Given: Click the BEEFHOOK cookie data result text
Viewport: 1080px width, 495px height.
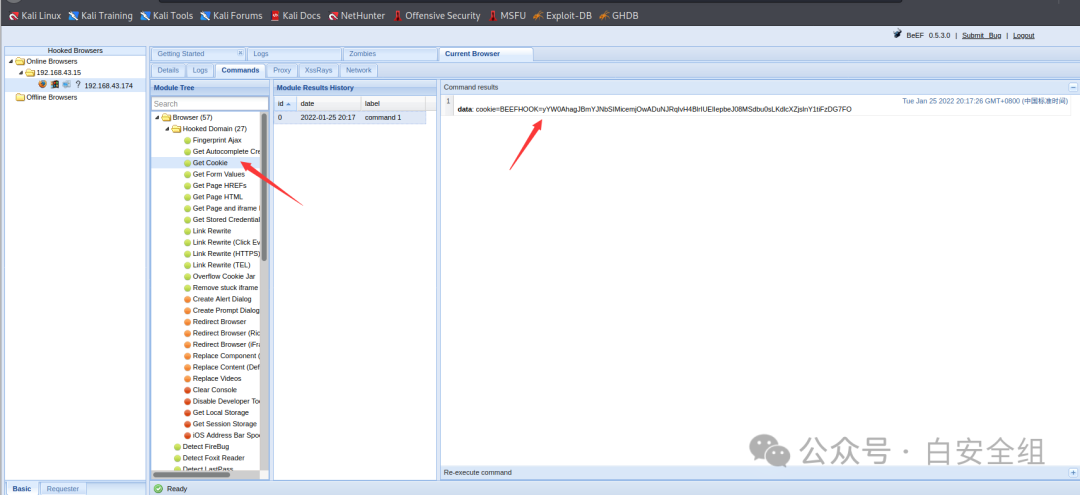Looking at the screenshot, I should pos(654,109).
